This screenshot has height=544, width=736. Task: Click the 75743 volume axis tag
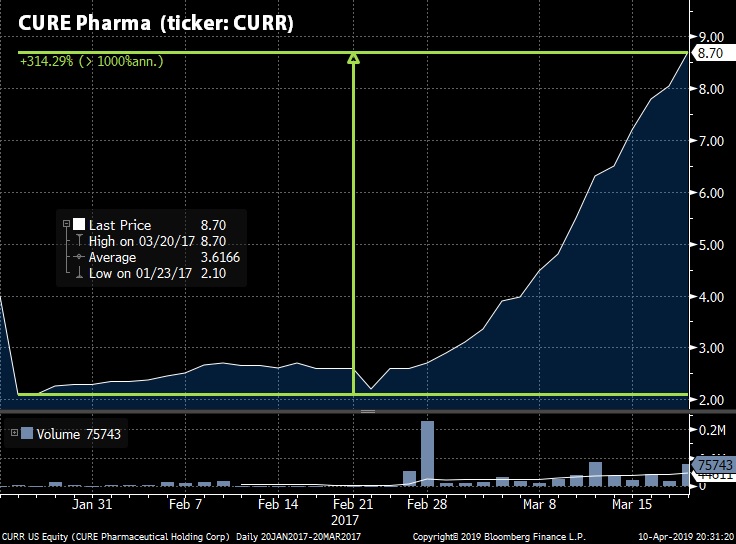point(712,466)
